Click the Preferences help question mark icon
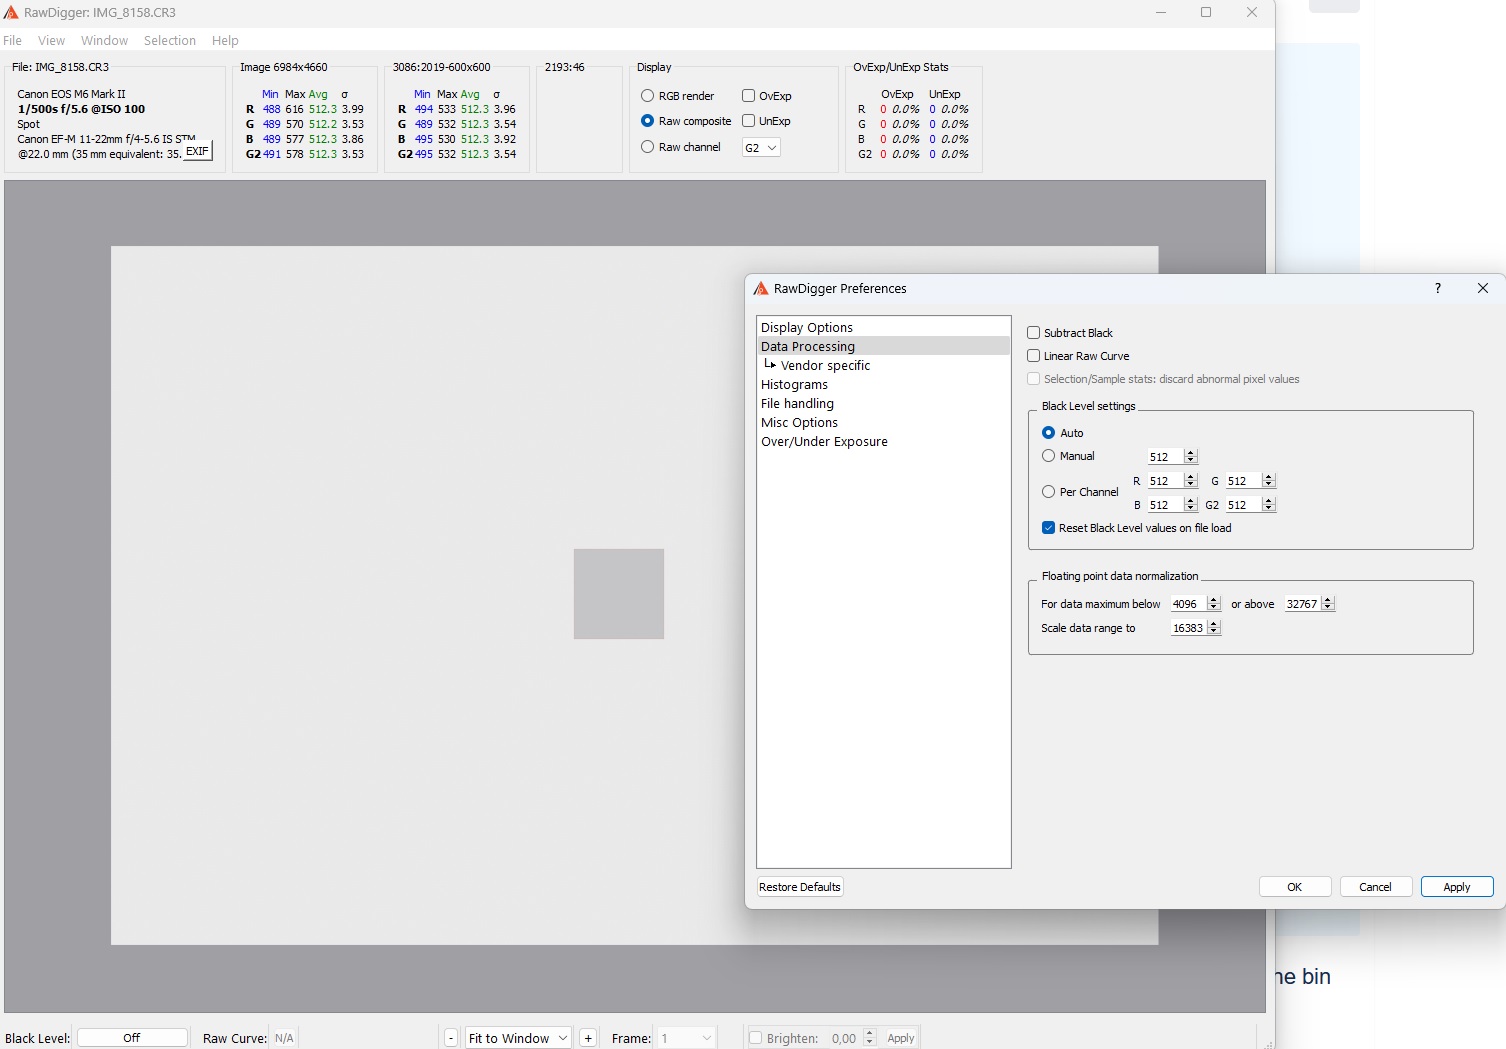 (x=1438, y=288)
